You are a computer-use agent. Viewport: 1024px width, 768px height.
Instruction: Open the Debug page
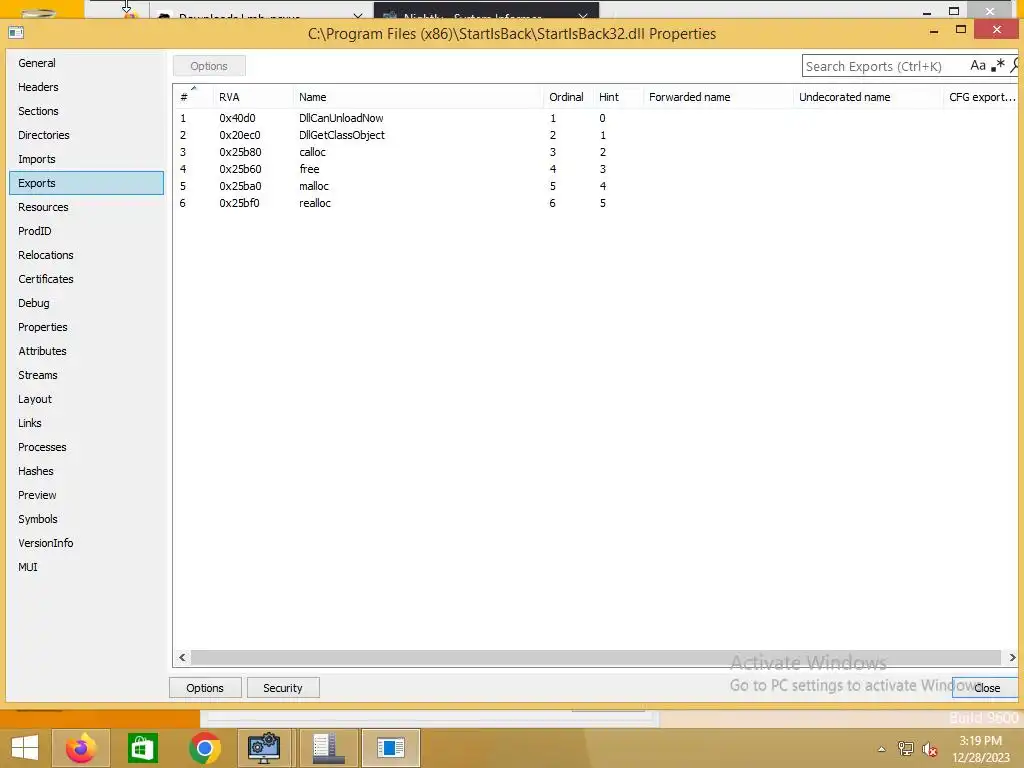tap(86, 303)
